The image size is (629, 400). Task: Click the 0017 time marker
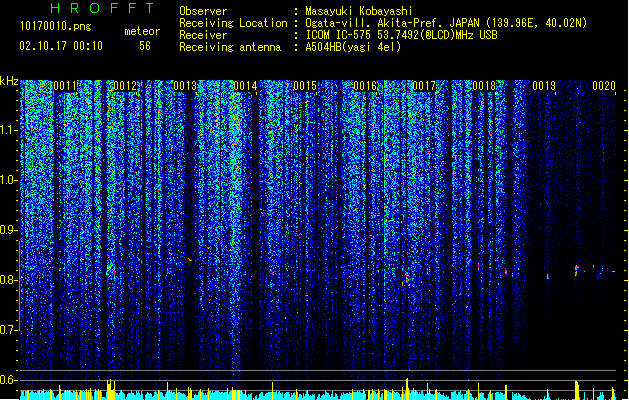click(424, 86)
